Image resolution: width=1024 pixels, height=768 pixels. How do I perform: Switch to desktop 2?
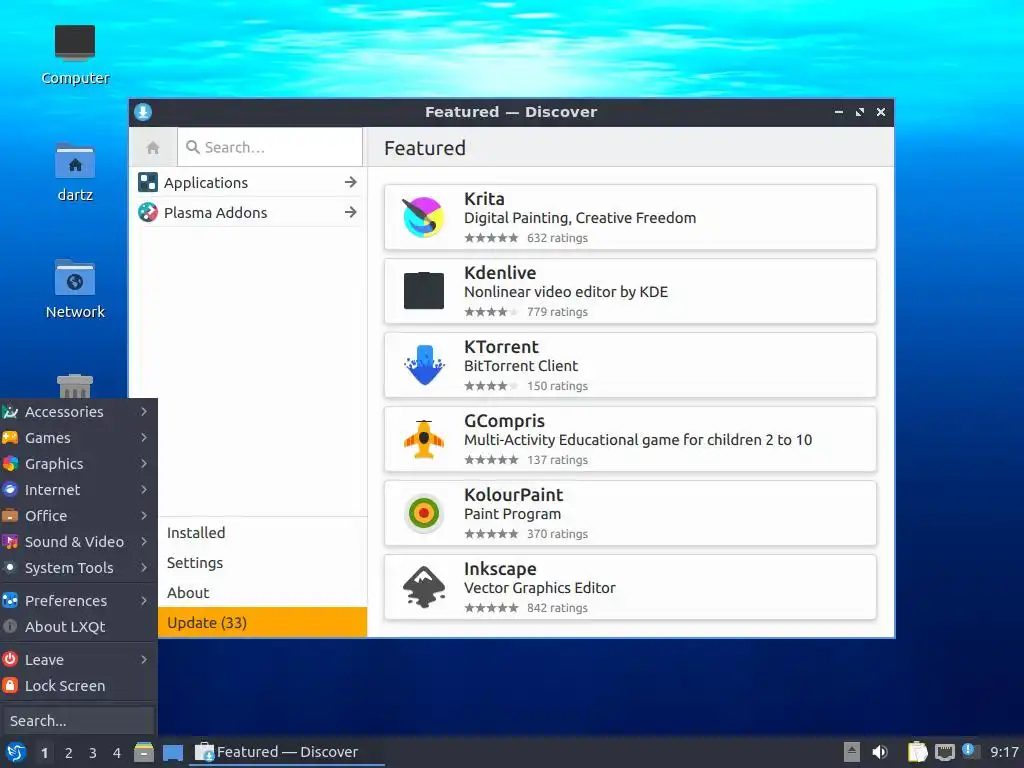tap(69, 753)
